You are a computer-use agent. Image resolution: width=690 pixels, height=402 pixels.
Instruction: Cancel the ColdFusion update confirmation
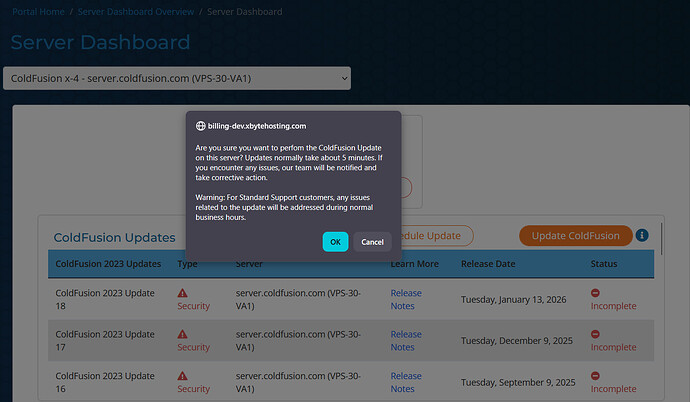tap(372, 242)
